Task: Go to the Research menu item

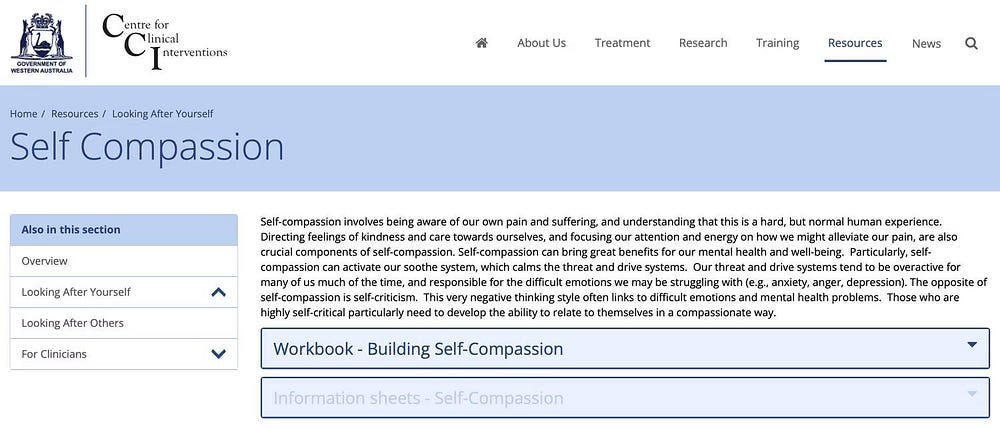Action: (x=703, y=43)
